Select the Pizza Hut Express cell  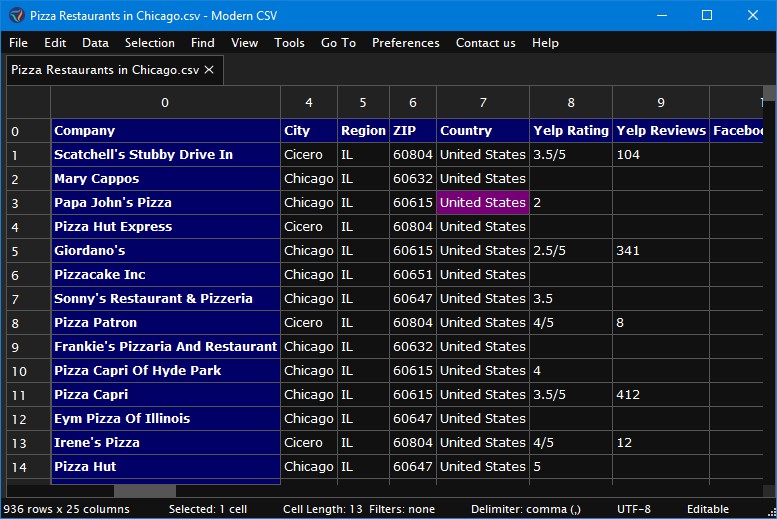[166, 227]
